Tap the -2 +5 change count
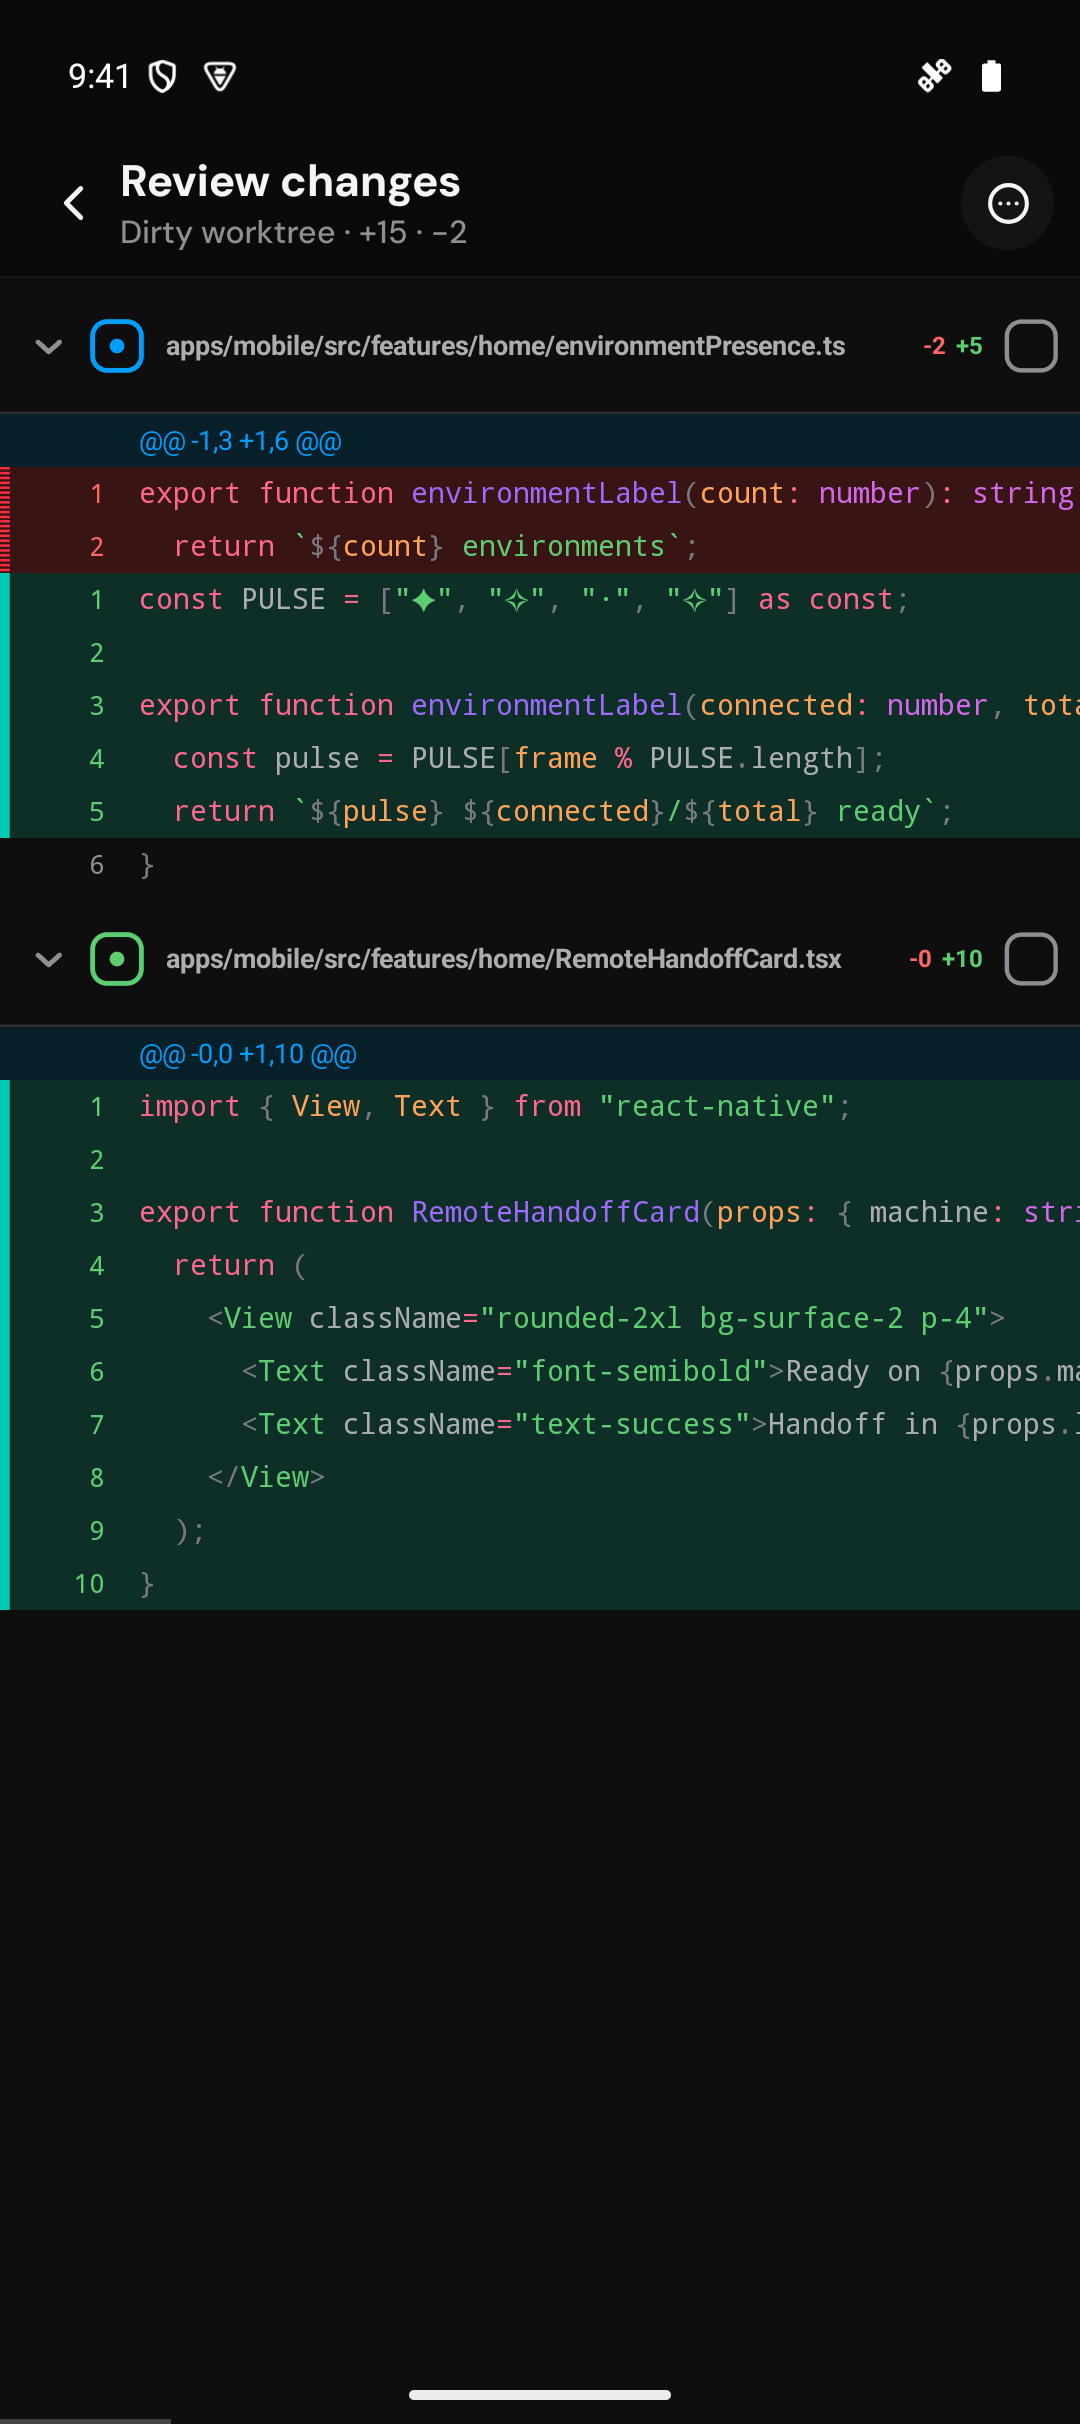The height and width of the screenshot is (2424, 1080). coord(953,346)
